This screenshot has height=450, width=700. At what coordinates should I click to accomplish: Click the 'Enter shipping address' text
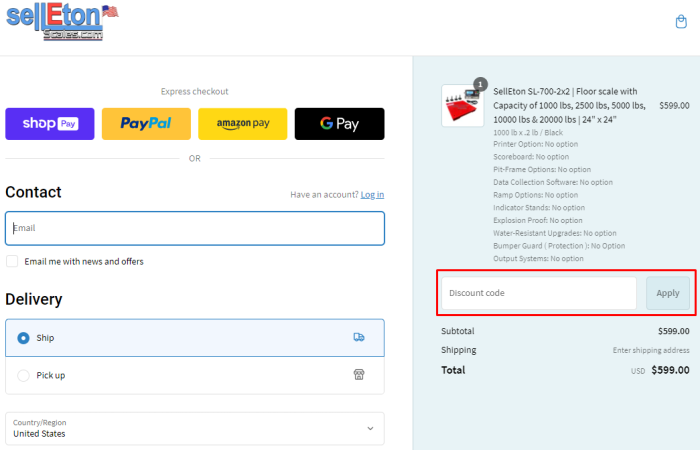coord(651,350)
